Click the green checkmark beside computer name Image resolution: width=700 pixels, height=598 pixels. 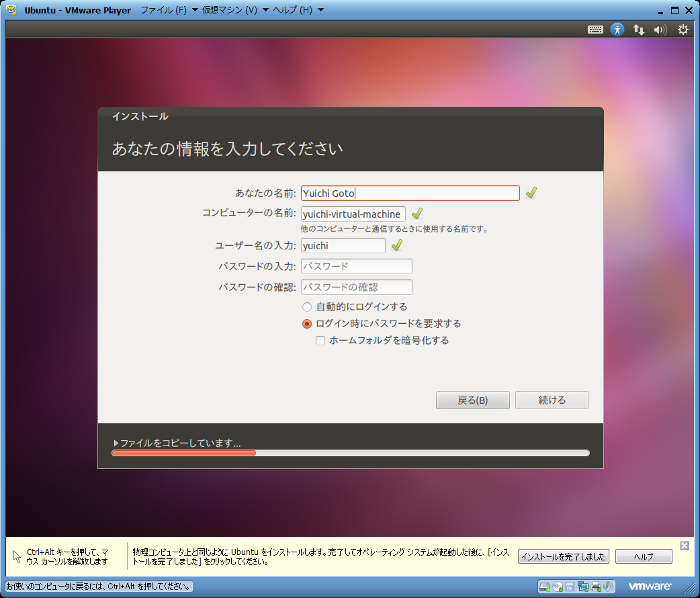click(x=417, y=213)
